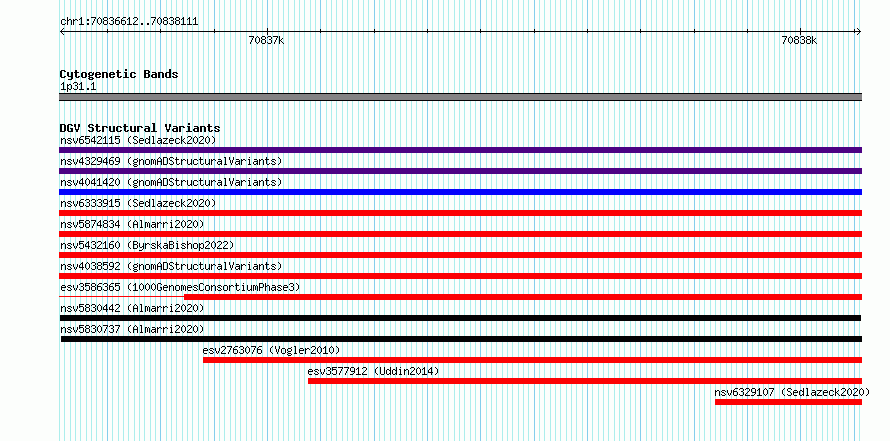Select the red bar for esv3577912
This screenshot has height=441, width=890.
click(x=585, y=381)
